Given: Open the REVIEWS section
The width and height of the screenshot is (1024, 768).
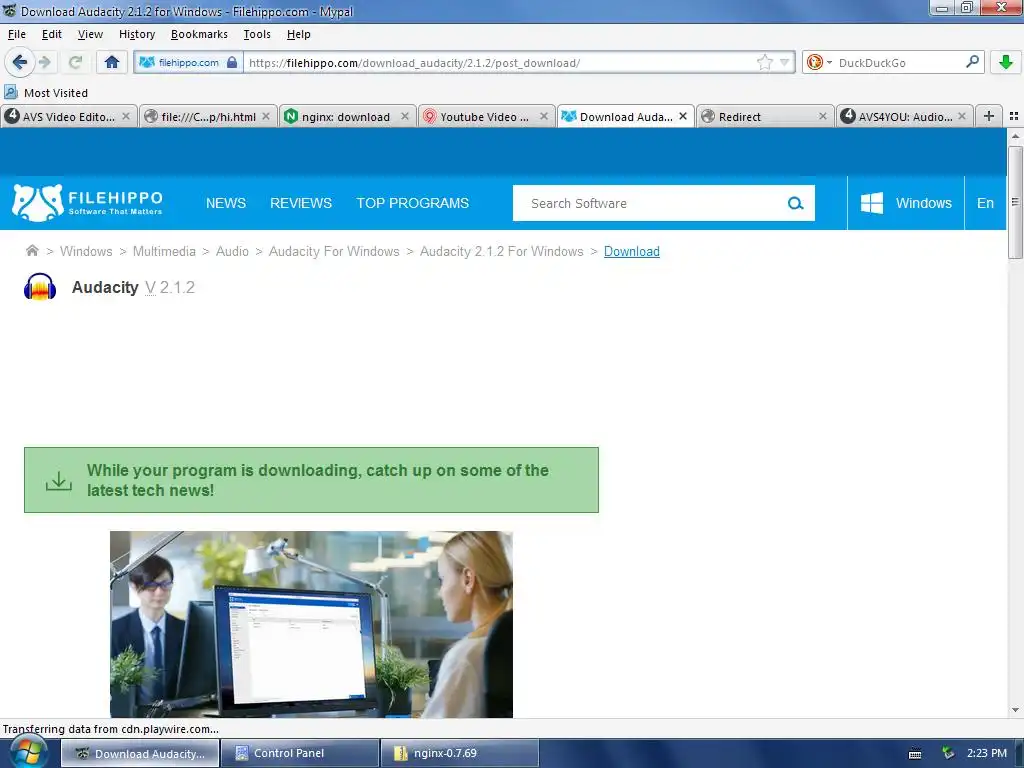Looking at the screenshot, I should [301, 203].
